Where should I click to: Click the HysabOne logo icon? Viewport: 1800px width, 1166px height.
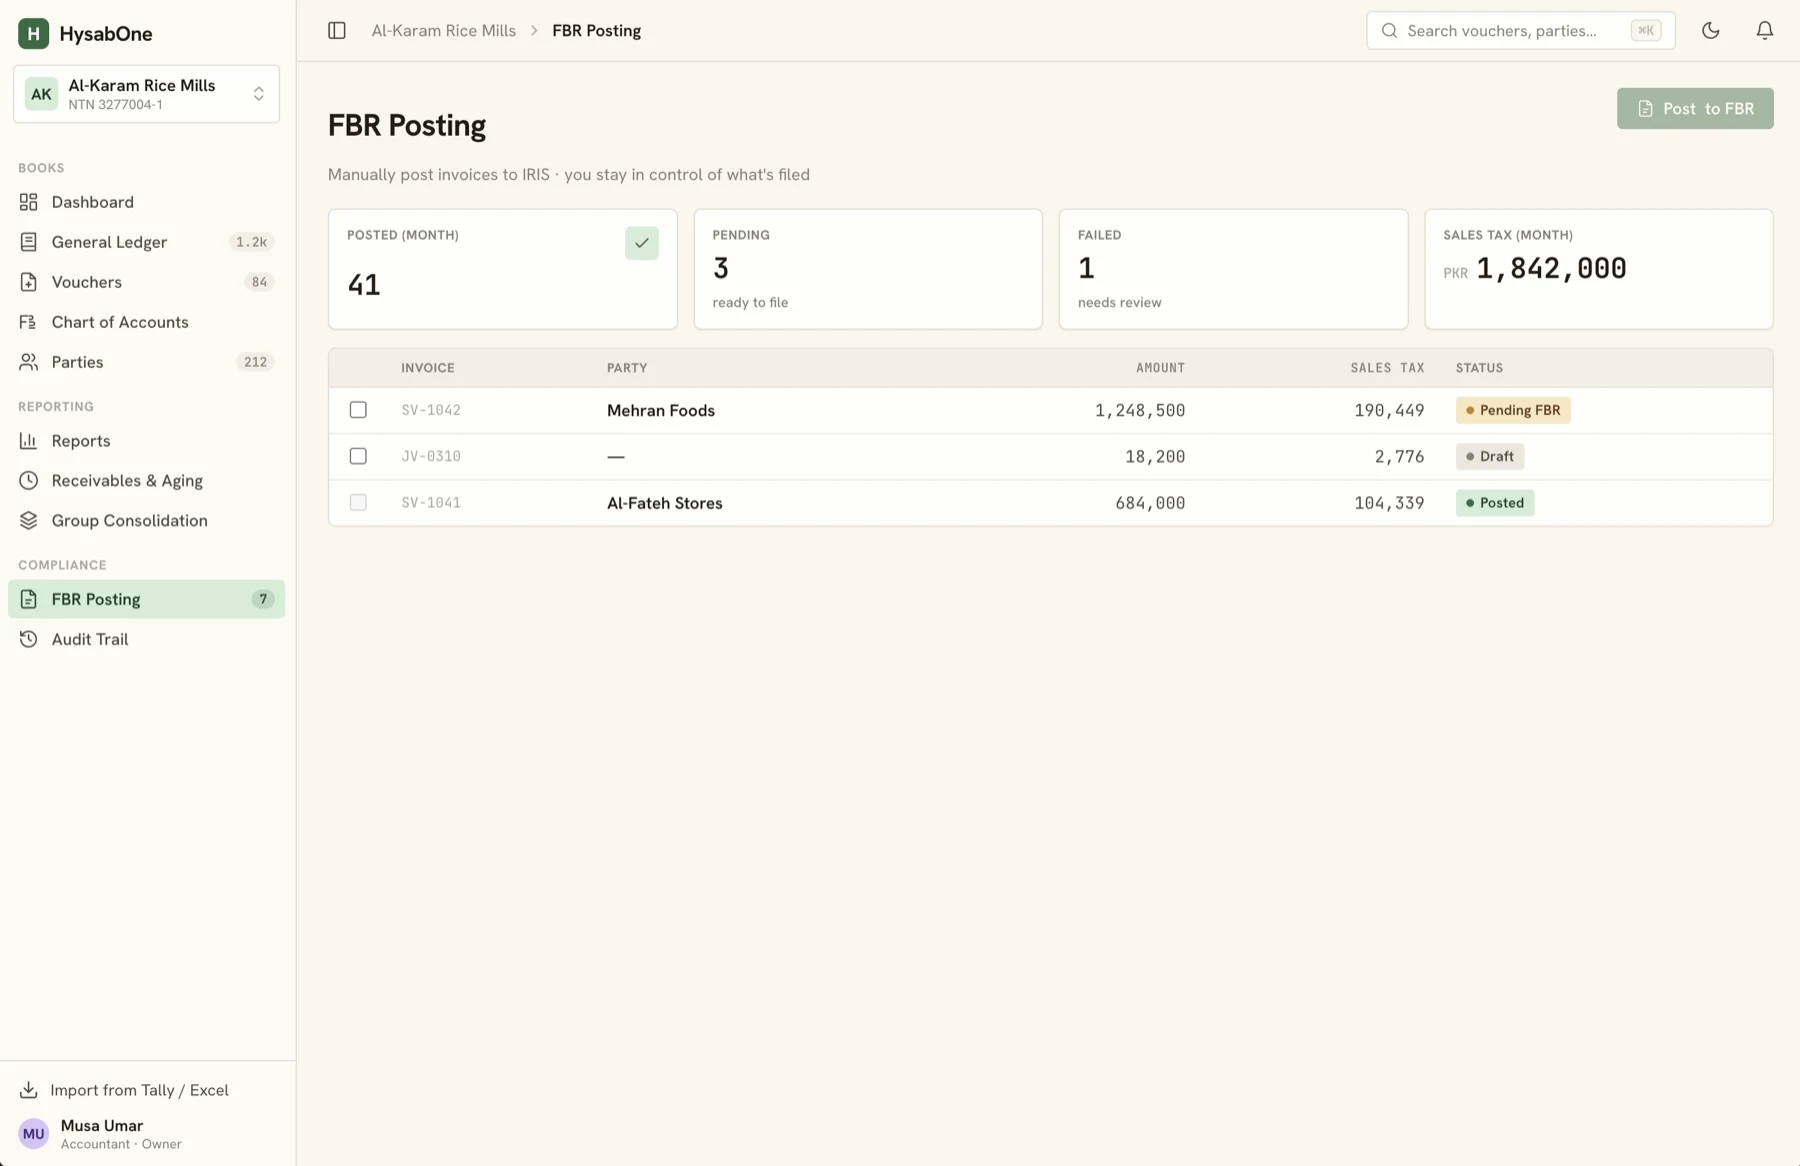pyautogui.click(x=33, y=33)
